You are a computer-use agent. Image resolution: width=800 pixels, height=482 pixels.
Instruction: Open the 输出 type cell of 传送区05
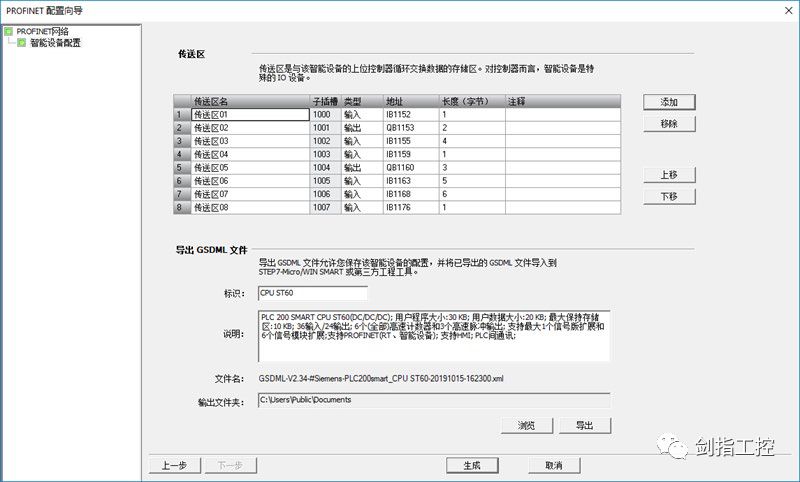coord(362,168)
